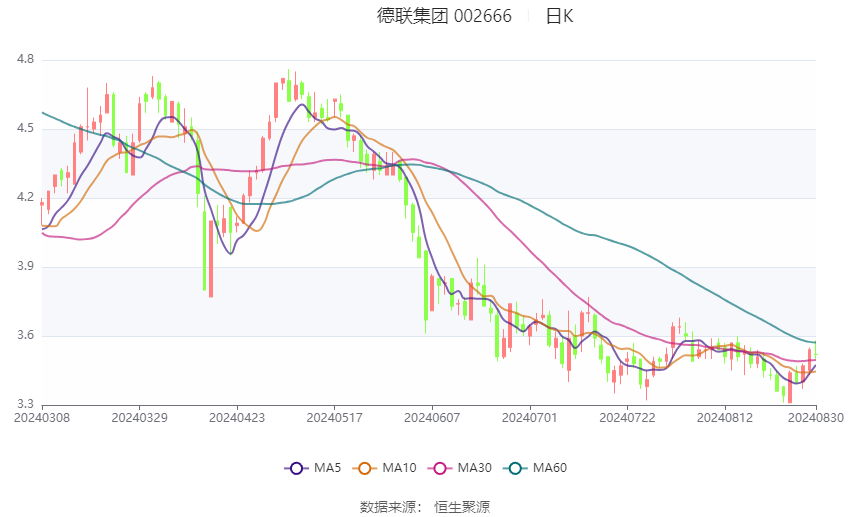The image size is (850, 517).
Task: Click y-axis value 3.3
Action: [25, 404]
